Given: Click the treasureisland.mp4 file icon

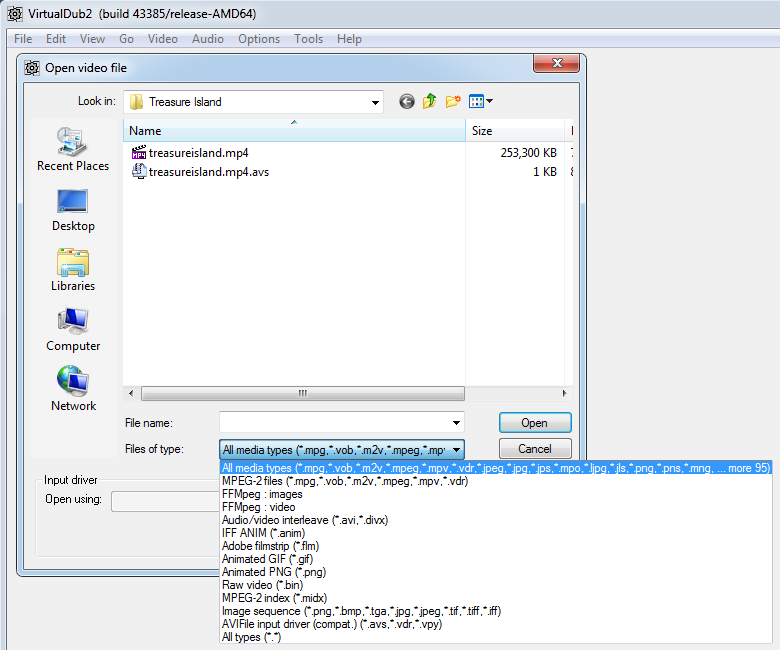Looking at the screenshot, I should tap(139, 152).
